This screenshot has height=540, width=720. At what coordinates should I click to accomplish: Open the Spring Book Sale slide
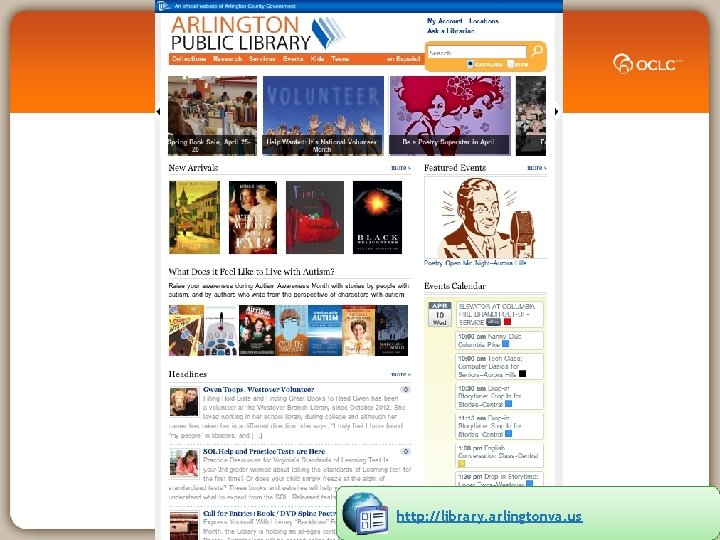coord(212,116)
